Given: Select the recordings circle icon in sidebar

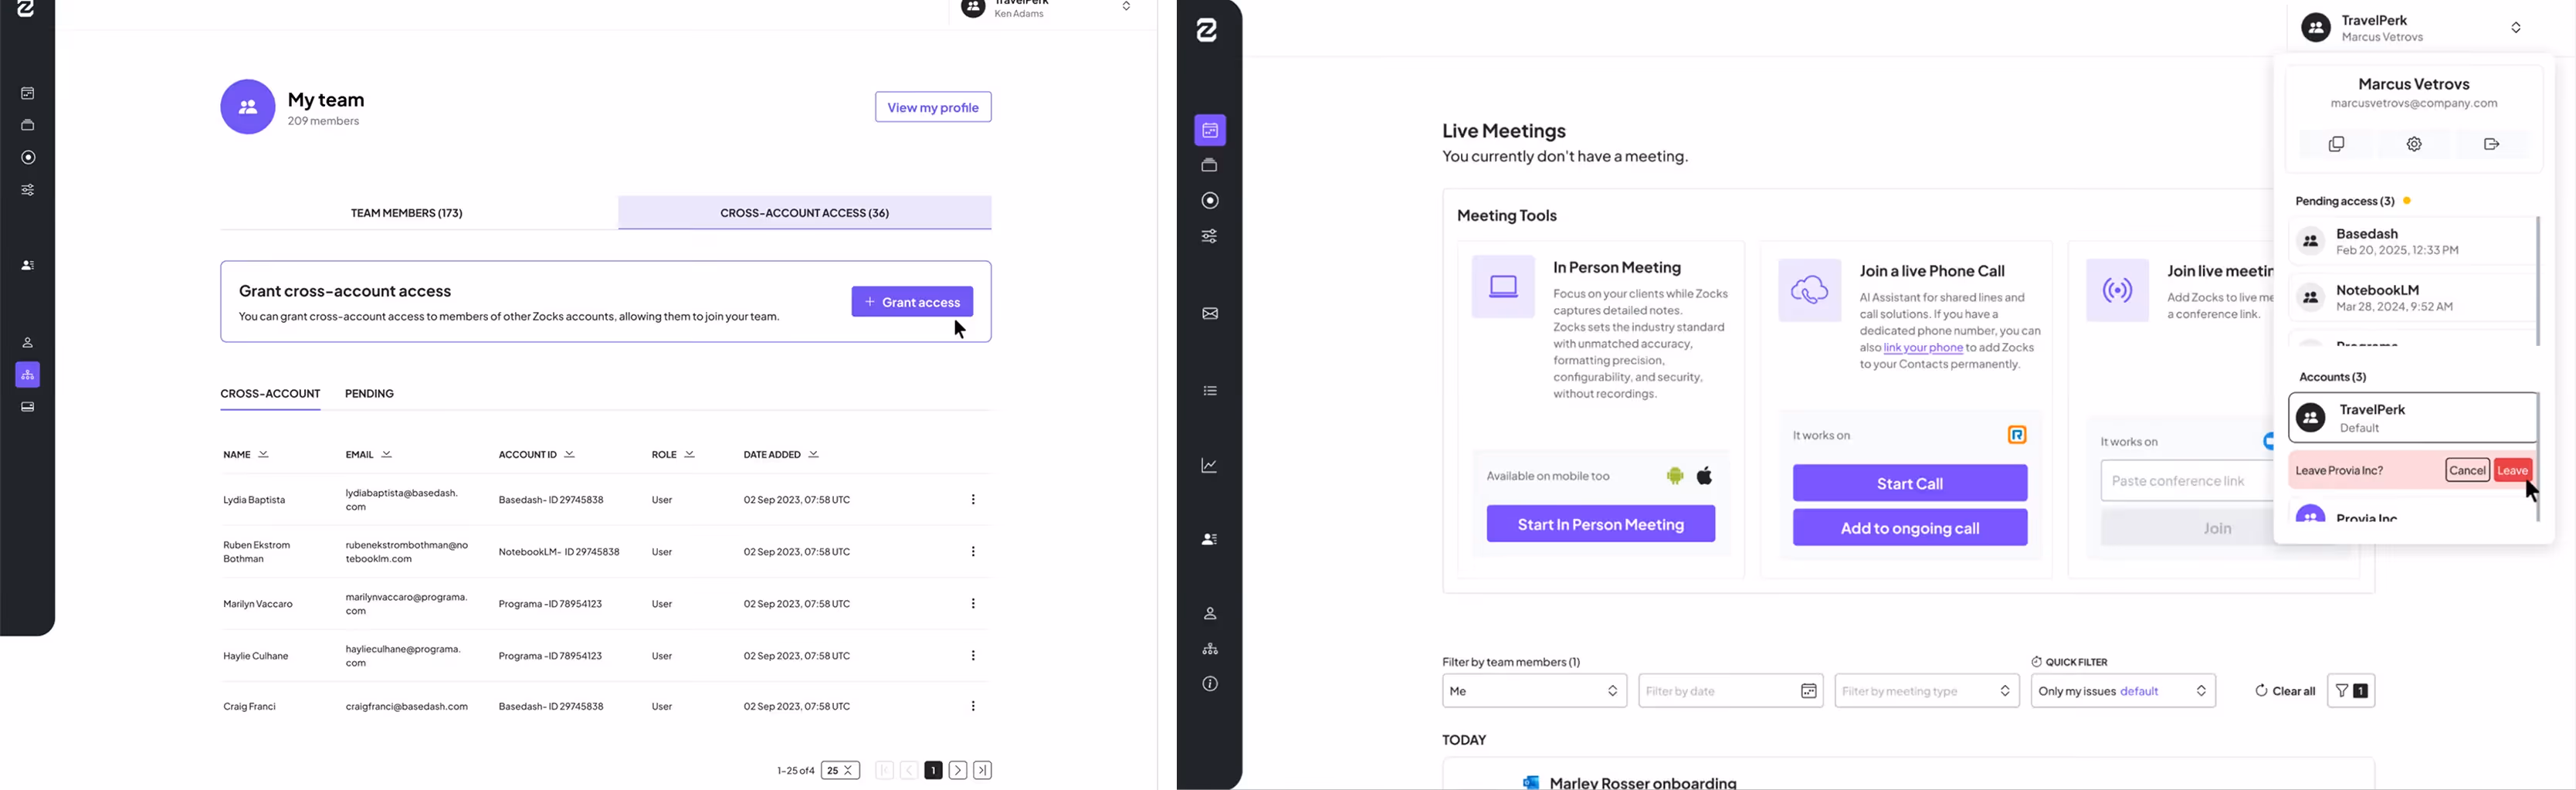Looking at the screenshot, I should click(x=1210, y=201).
